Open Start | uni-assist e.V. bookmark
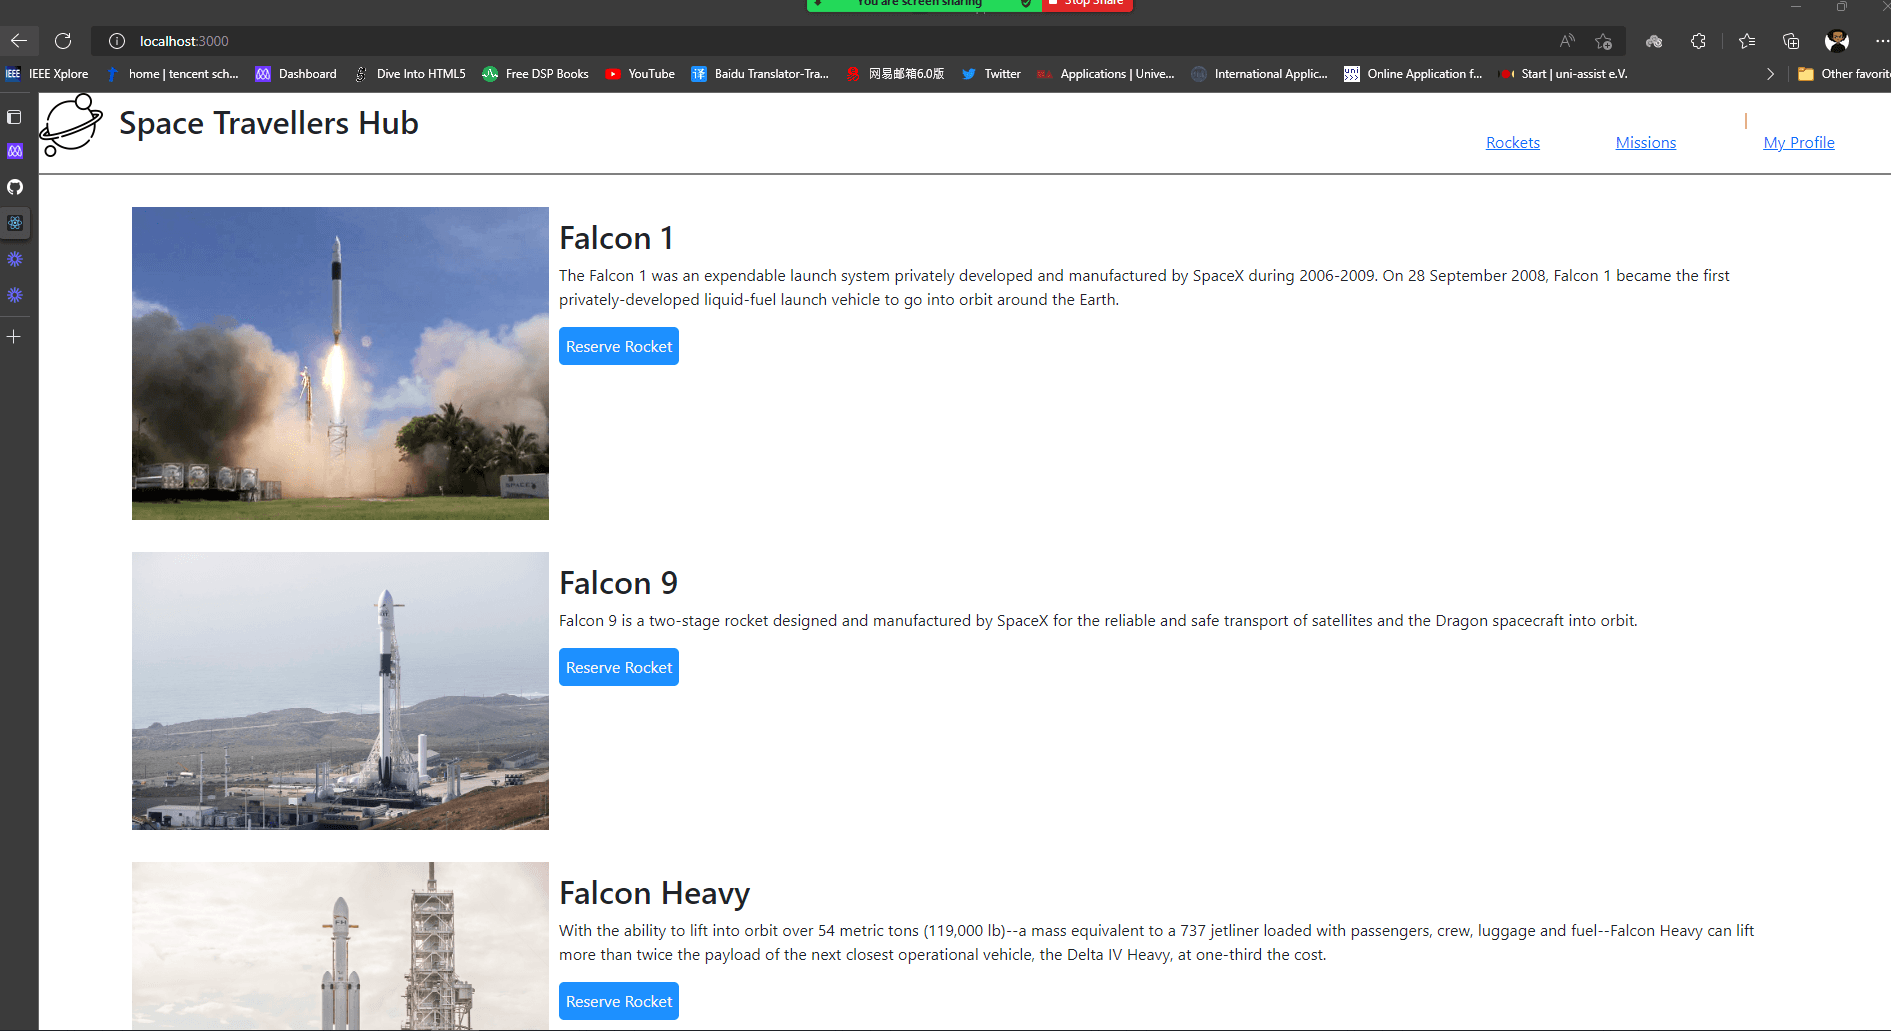The width and height of the screenshot is (1891, 1031). [x=1563, y=74]
